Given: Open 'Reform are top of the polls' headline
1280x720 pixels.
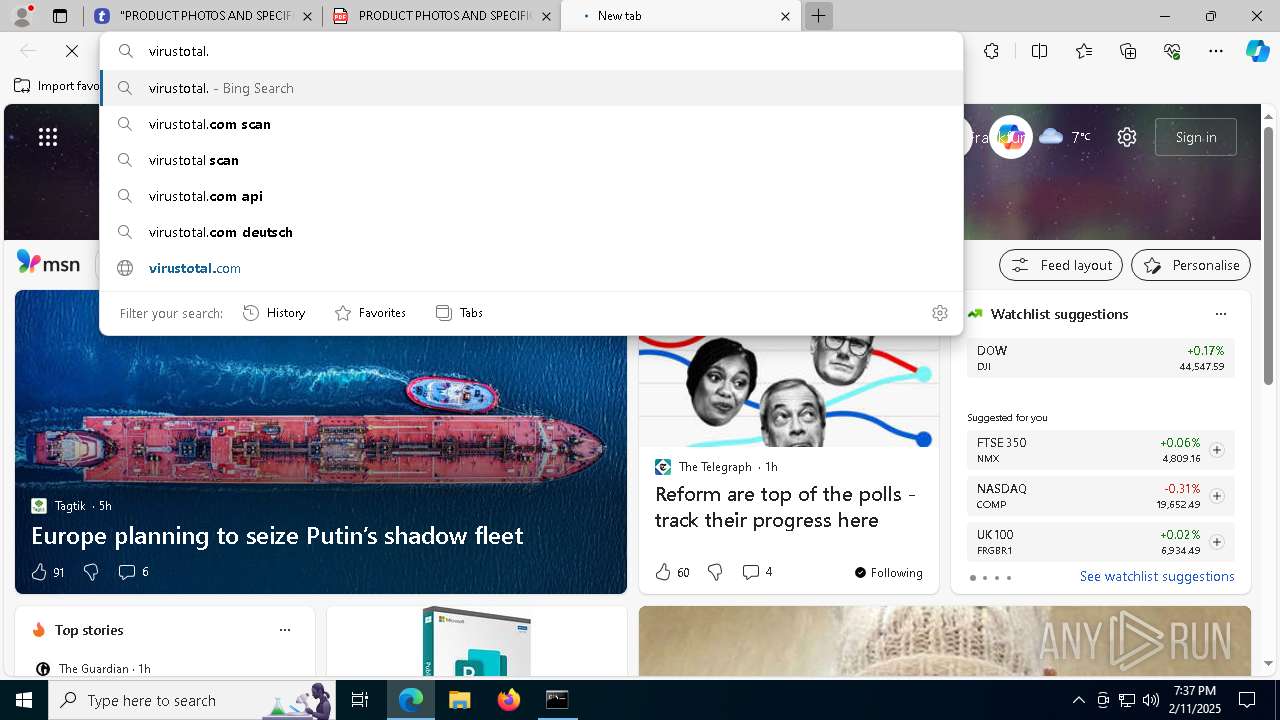Looking at the screenshot, I should [785, 507].
